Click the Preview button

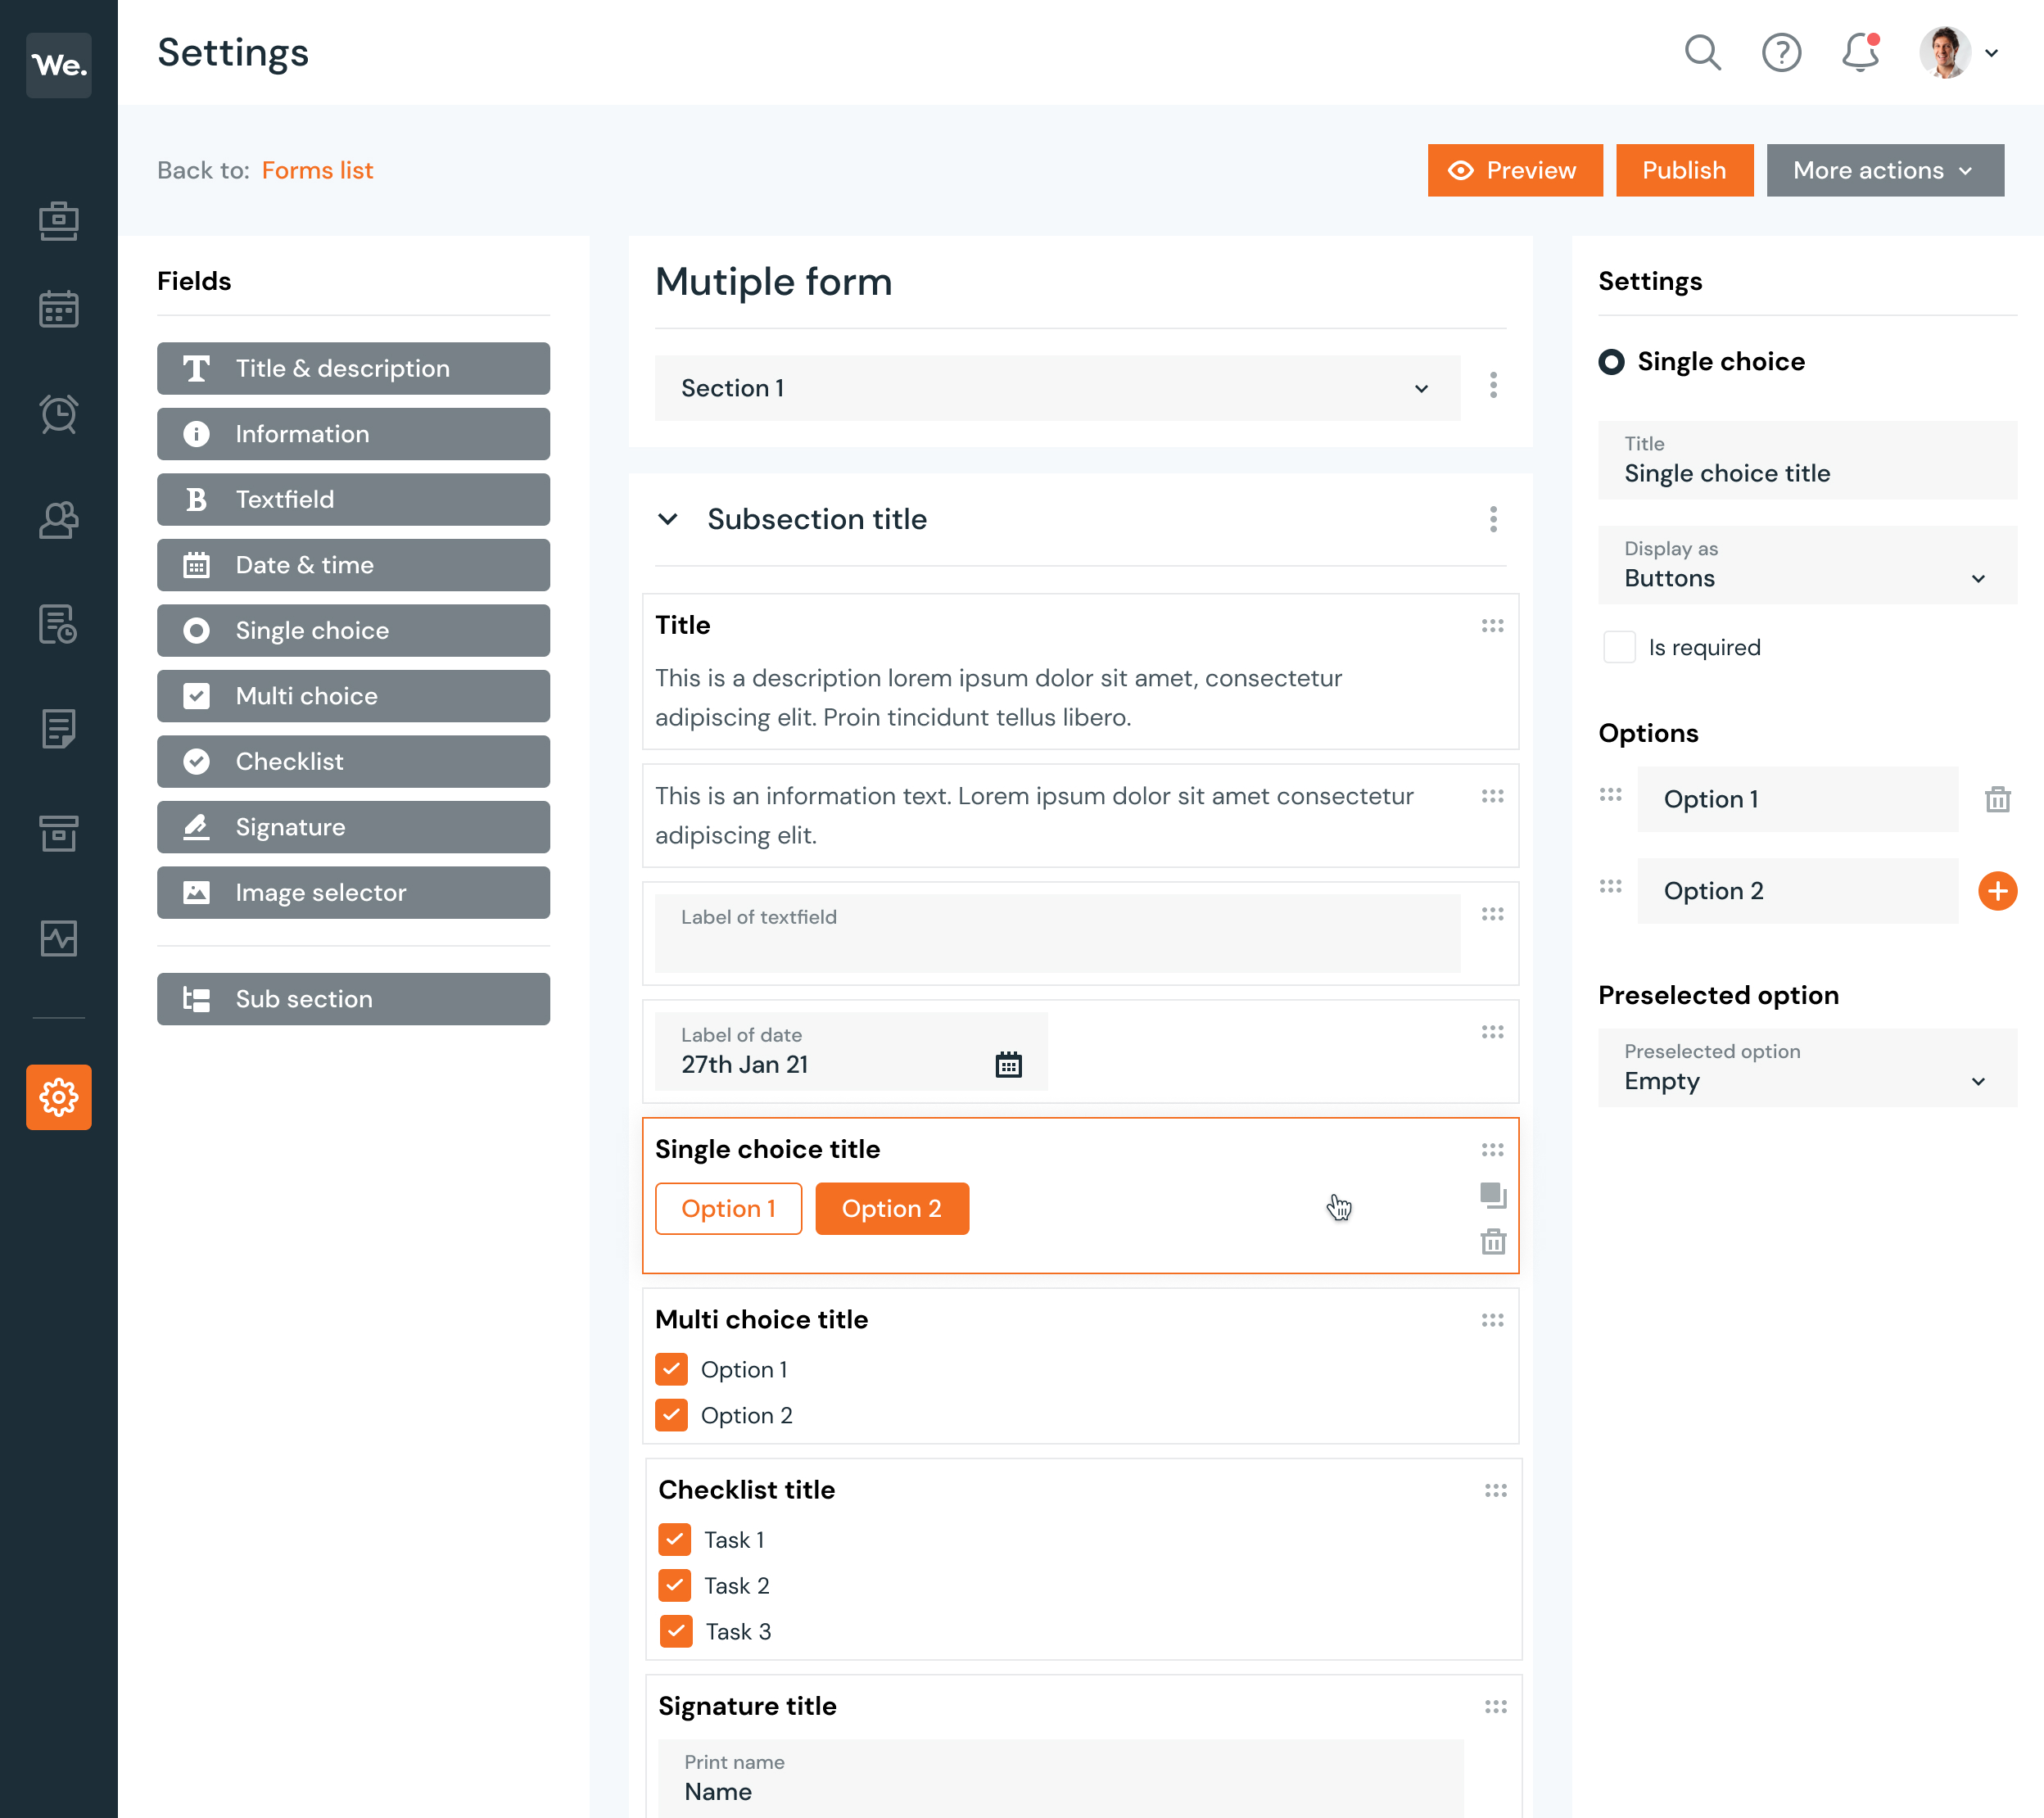(x=1514, y=170)
